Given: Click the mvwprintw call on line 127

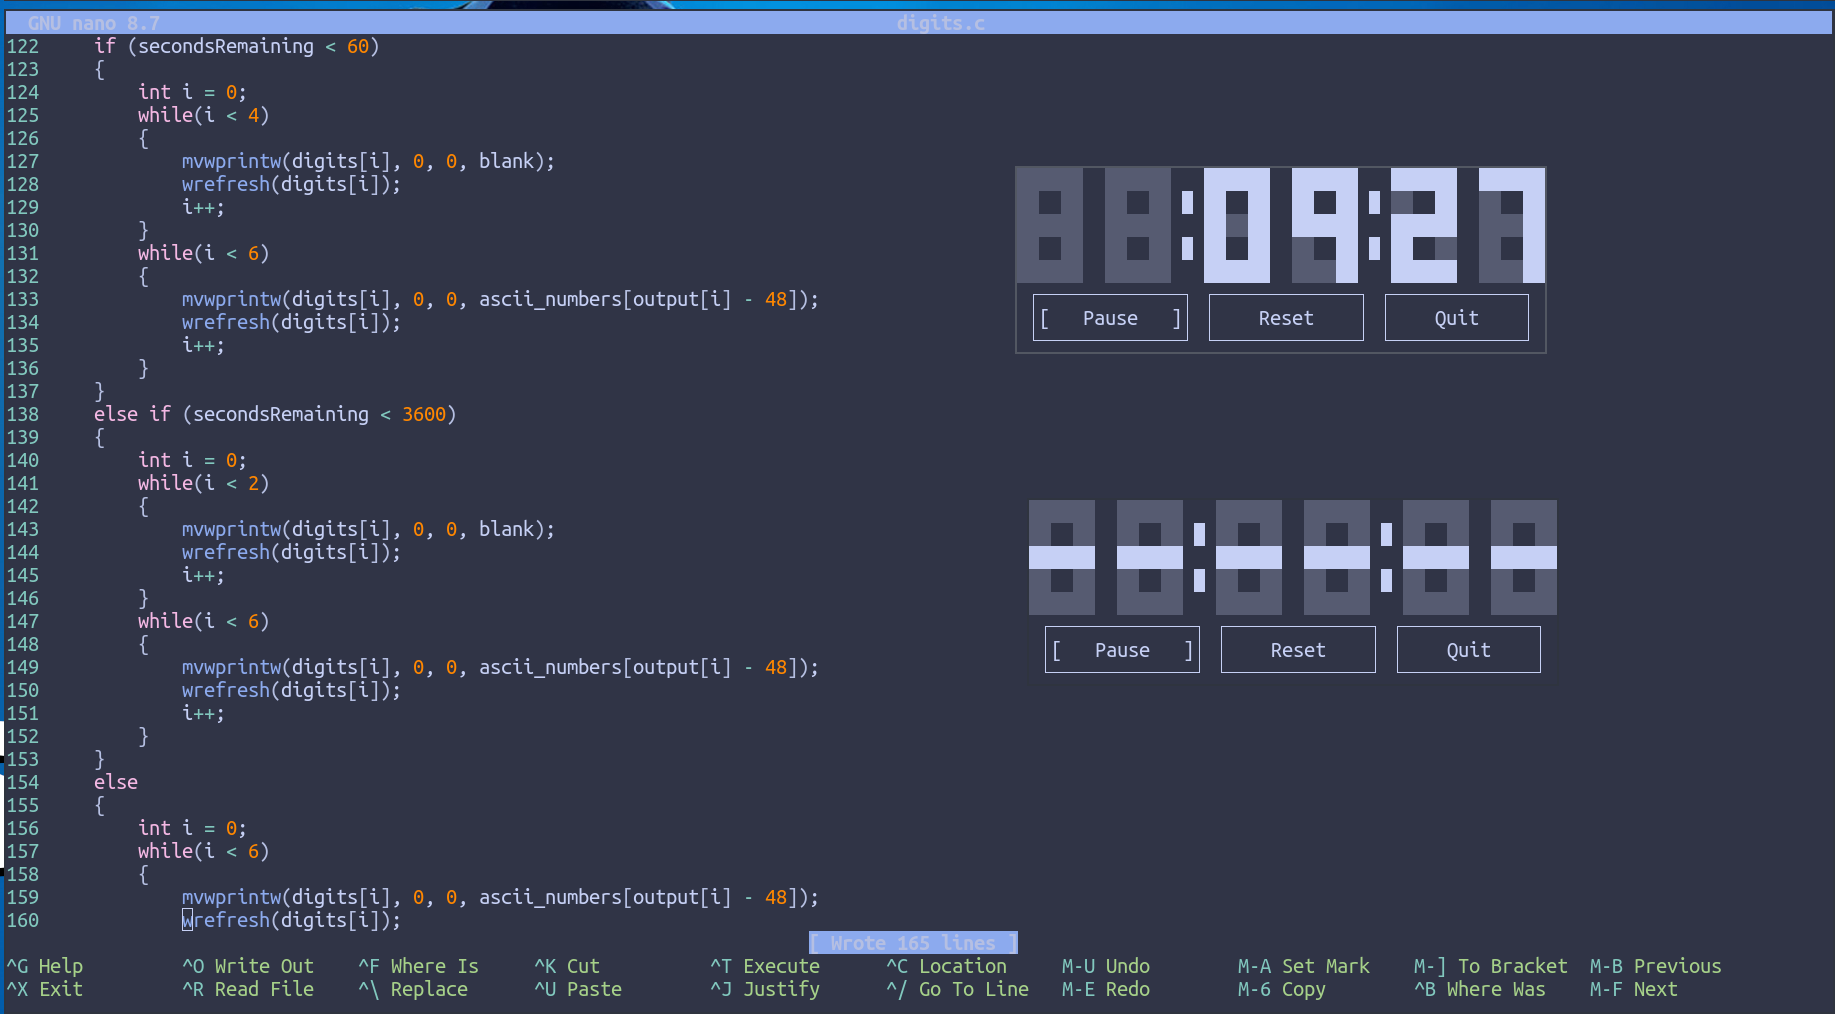Looking at the screenshot, I should click(x=368, y=161).
